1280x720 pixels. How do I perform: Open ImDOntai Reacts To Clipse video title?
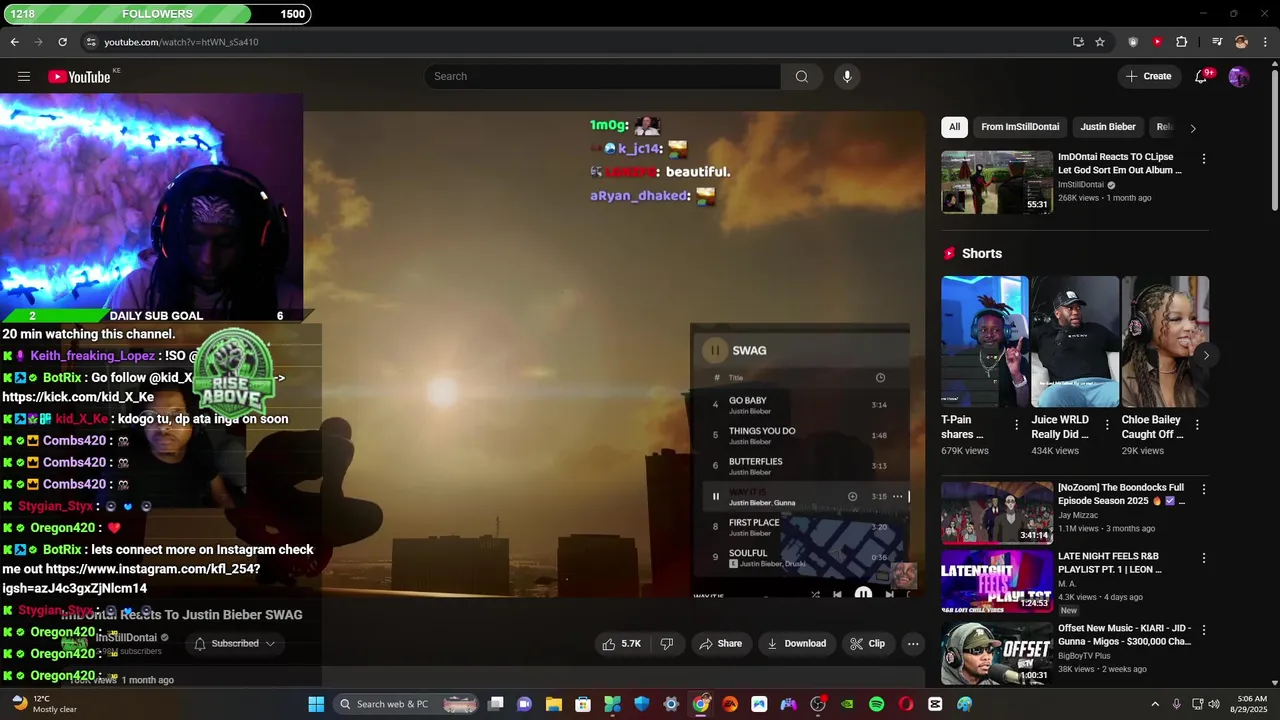pyautogui.click(x=1120, y=164)
